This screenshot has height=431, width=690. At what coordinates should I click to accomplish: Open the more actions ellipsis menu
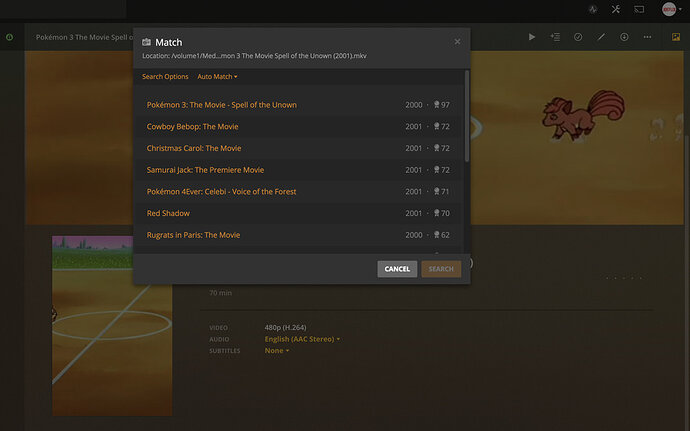pos(647,37)
